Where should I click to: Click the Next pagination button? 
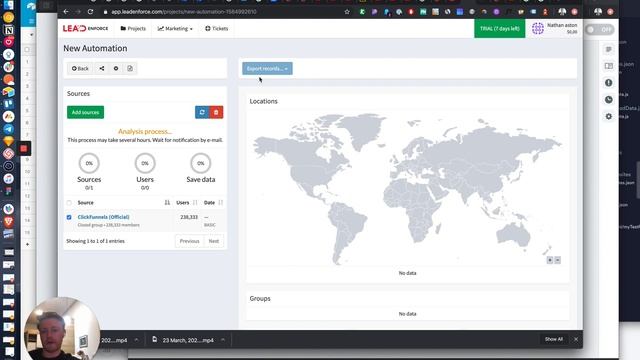(x=213, y=241)
